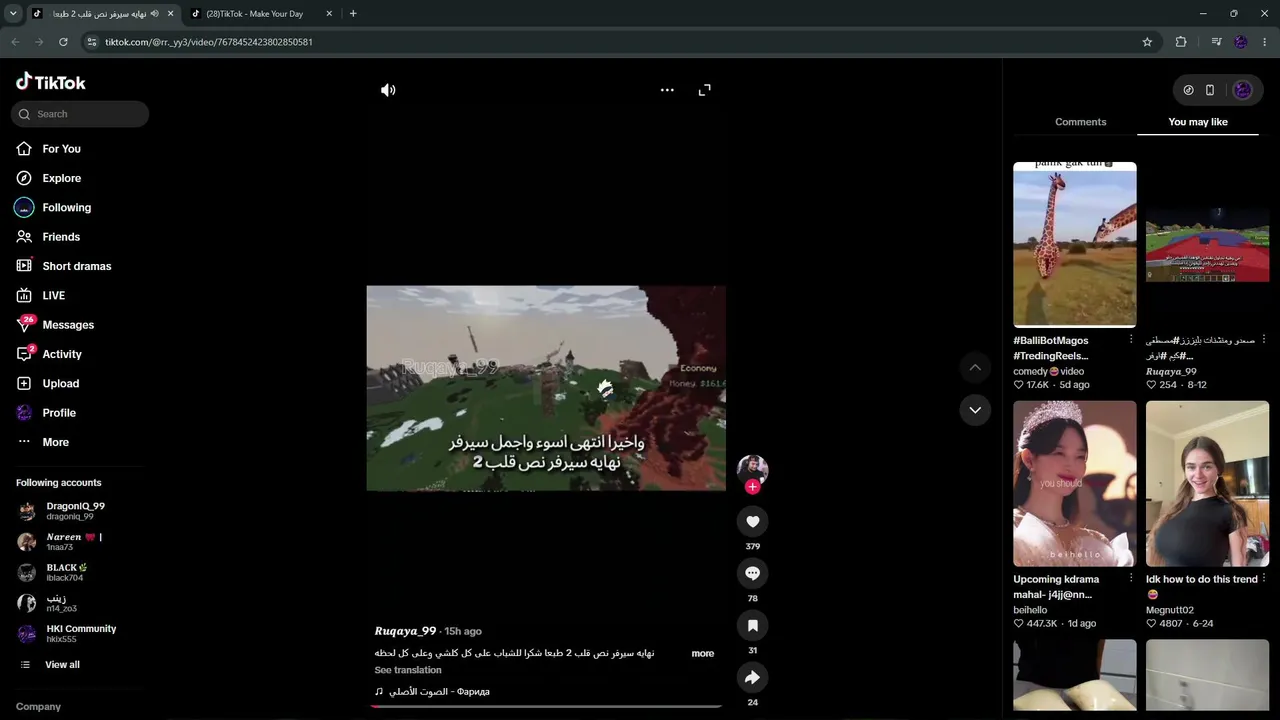Screen dimensions: 1280x720
Task: Open the video options three-dots menu
Action: [x=667, y=90]
